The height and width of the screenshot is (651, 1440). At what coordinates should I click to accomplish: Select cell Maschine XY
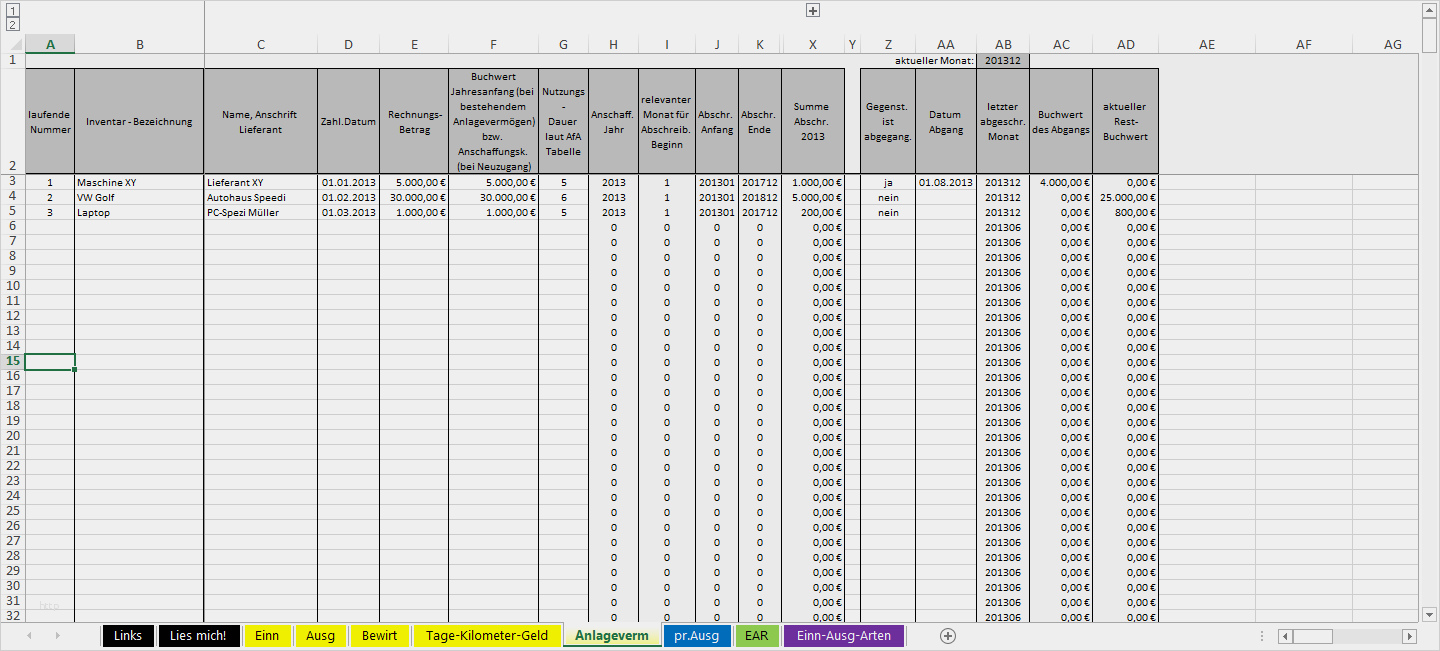point(139,183)
